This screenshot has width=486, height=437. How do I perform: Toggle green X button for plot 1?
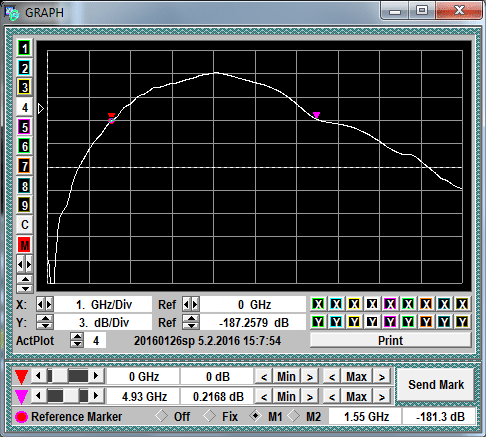pyautogui.click(x=318, y=304)
